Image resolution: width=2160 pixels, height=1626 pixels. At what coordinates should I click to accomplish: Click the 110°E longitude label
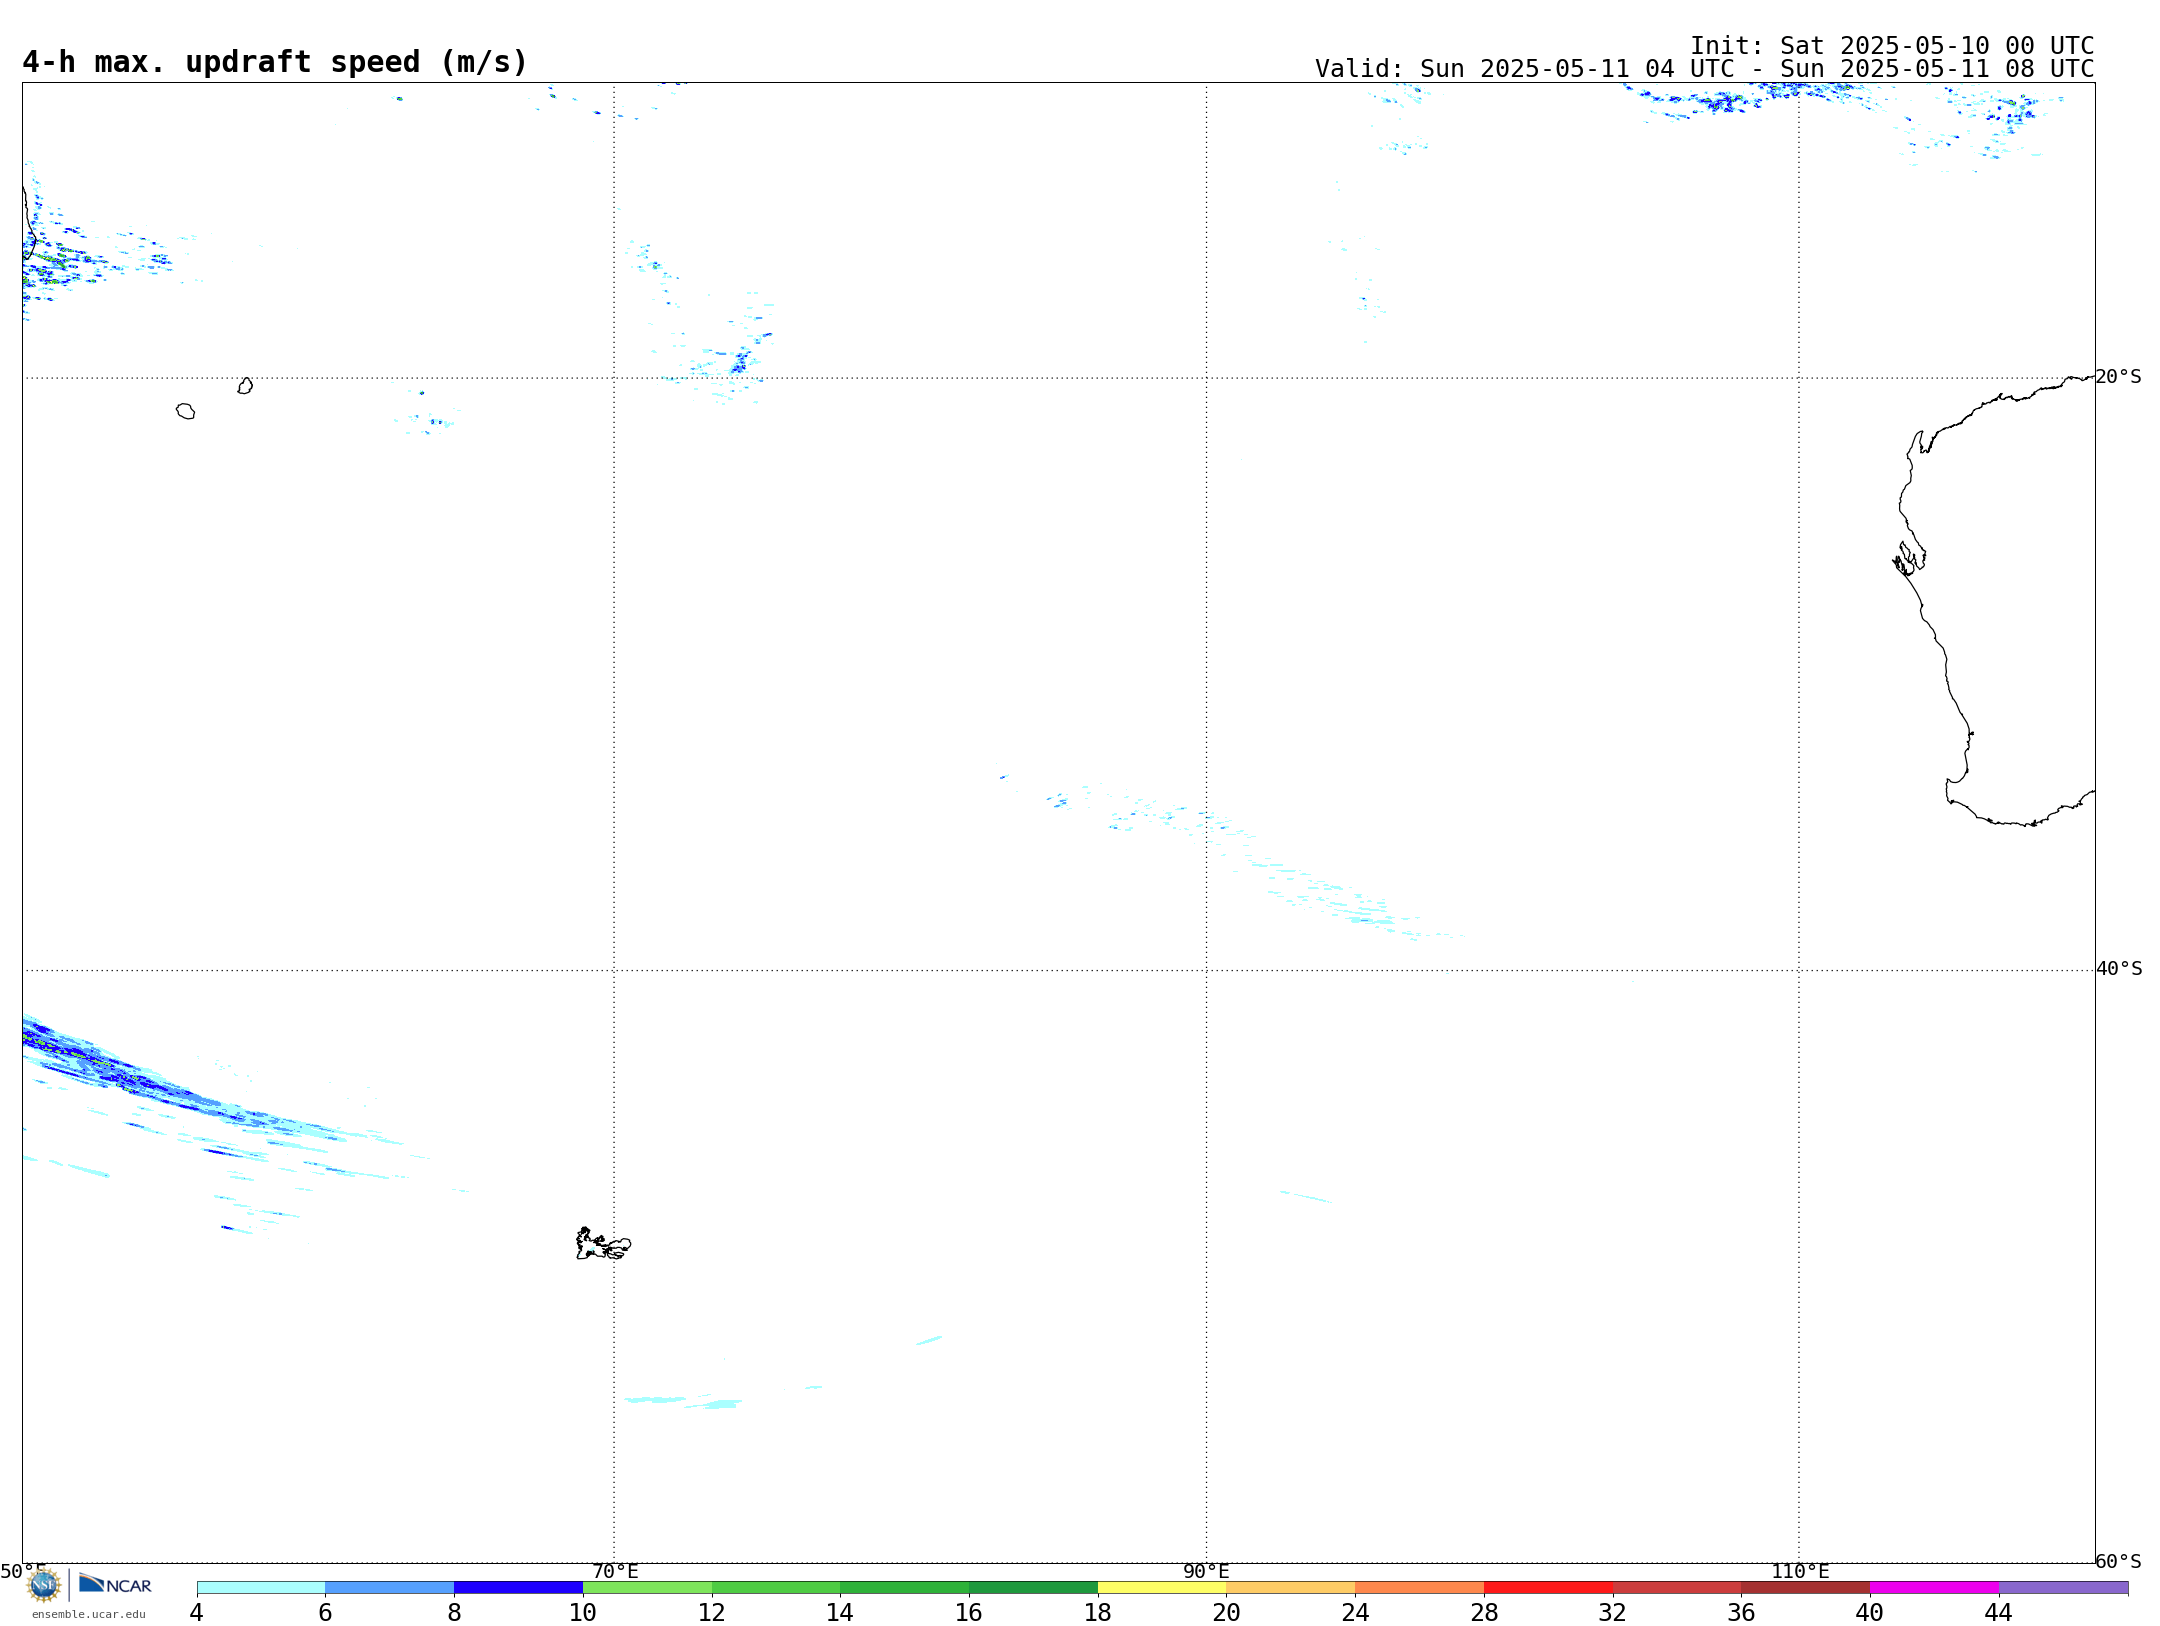click(x=1800, y=1572)
